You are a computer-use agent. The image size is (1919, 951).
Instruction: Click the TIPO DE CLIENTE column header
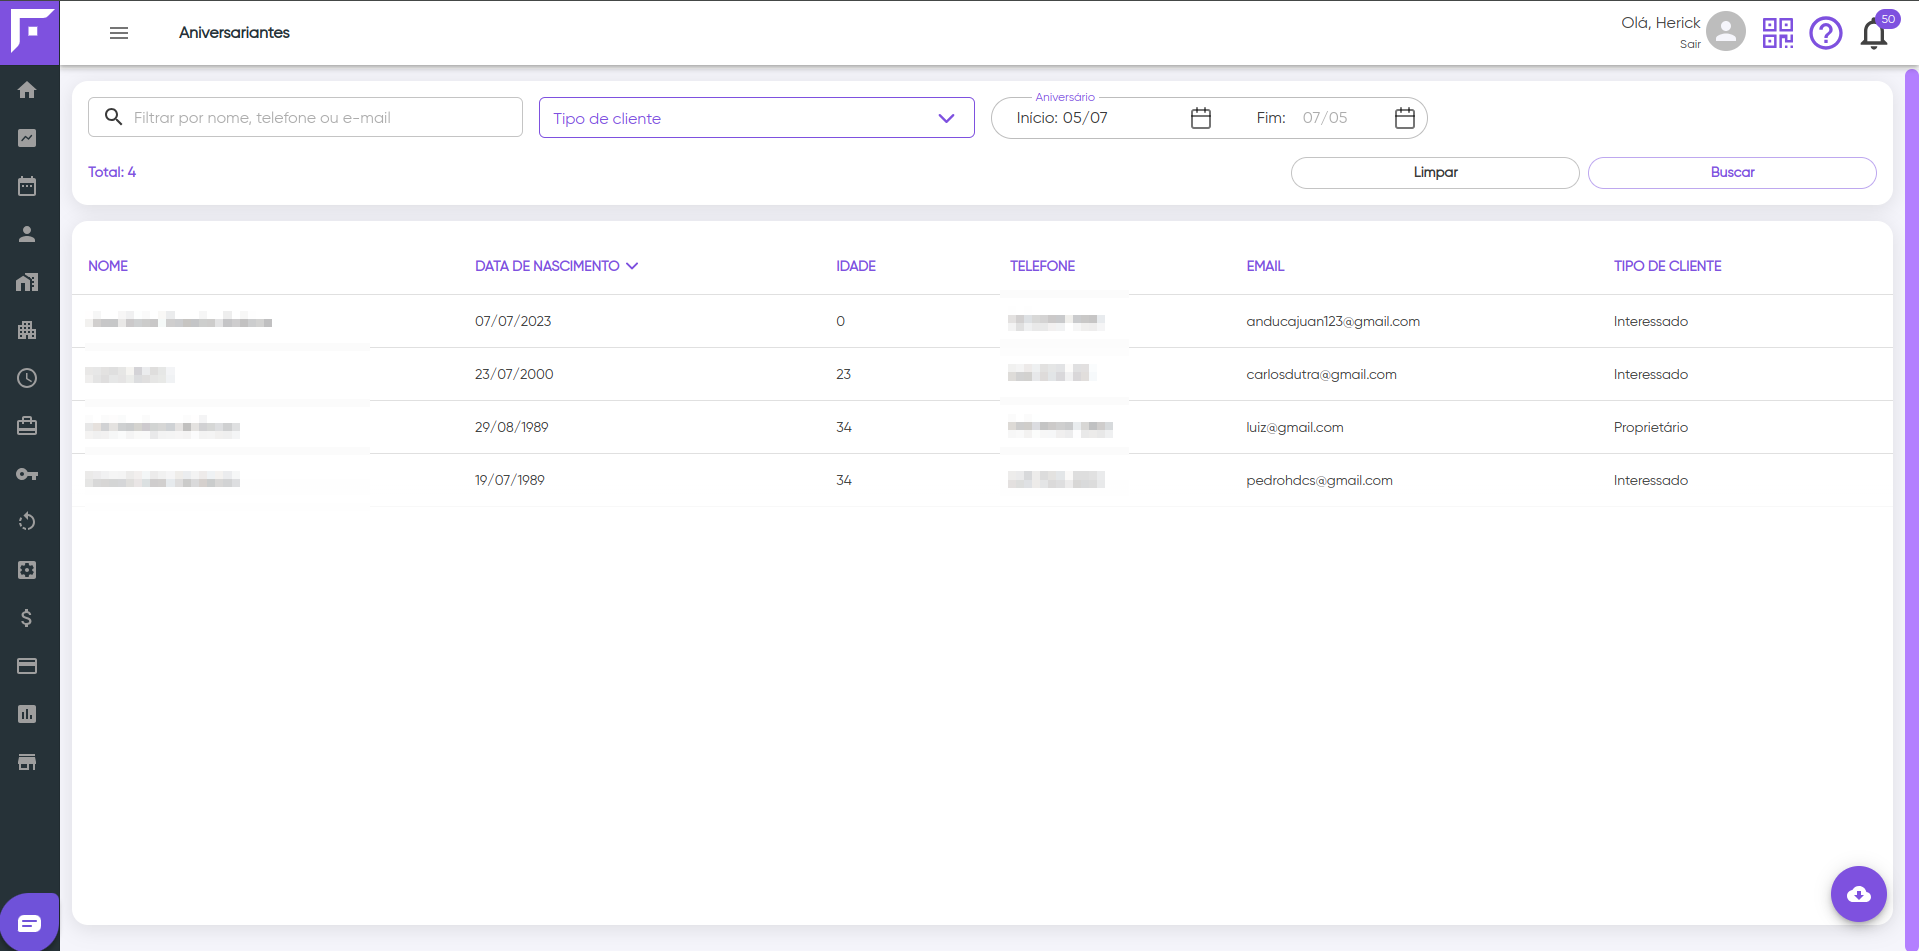(x=1667, y=266)
